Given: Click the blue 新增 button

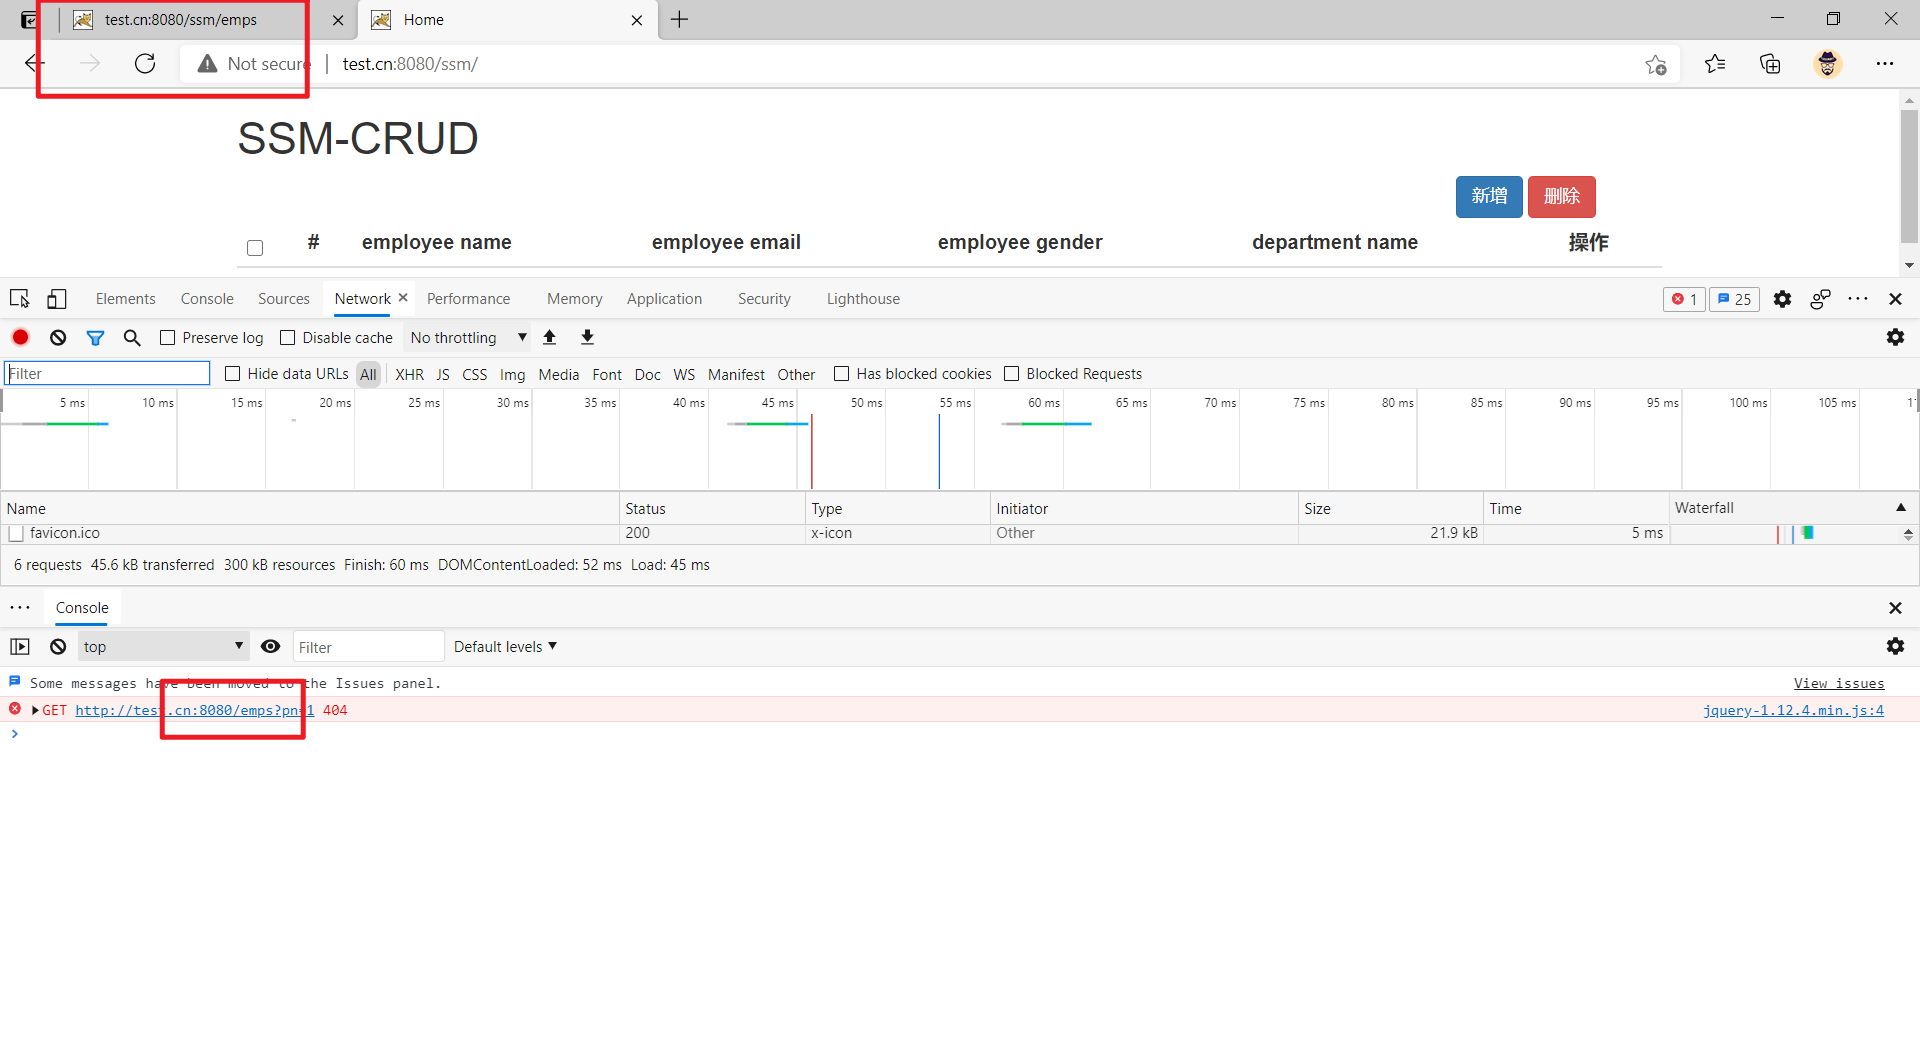Looking at the screenshot, I should tap(1488, 196).
